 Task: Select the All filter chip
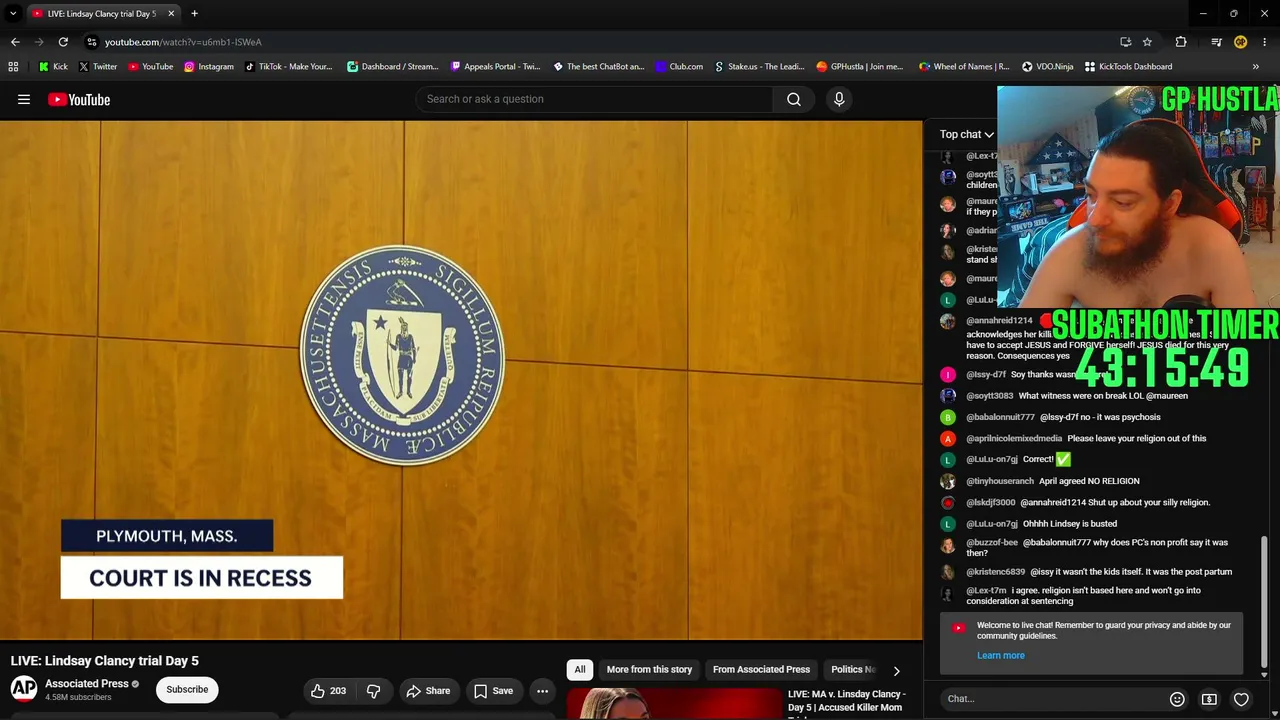click(x=579, y=670)
